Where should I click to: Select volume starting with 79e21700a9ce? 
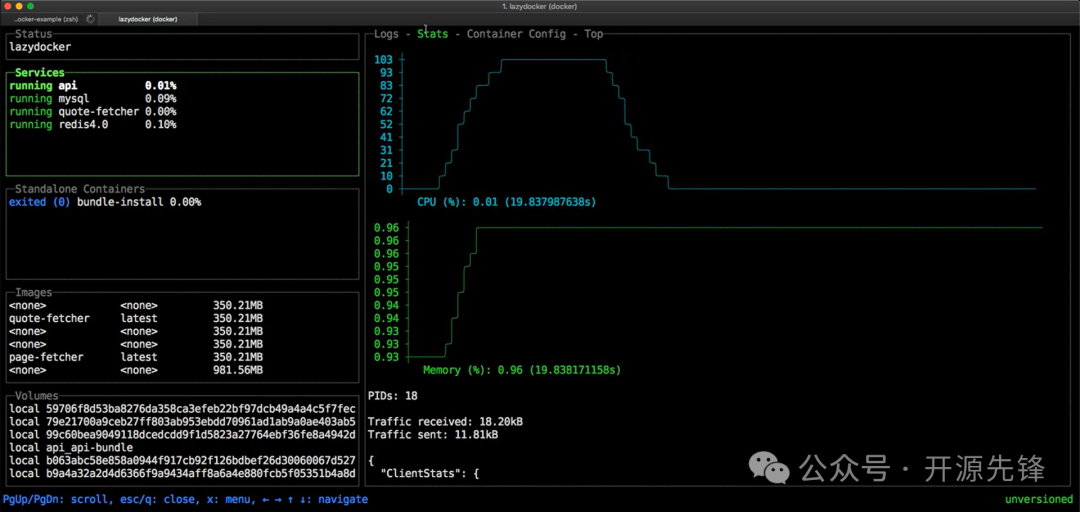[x=183, y=422]
